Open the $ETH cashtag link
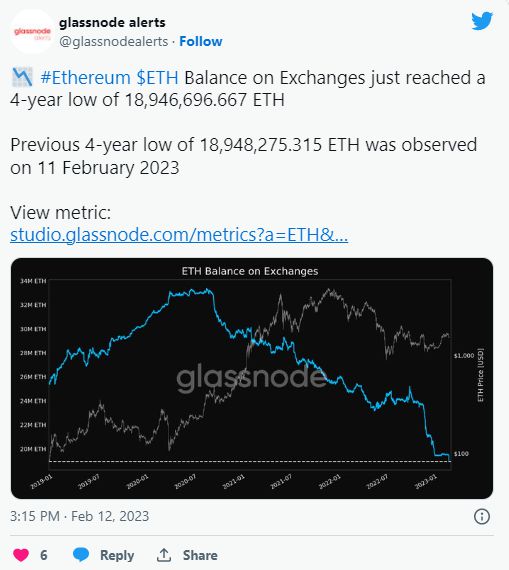The image size is (509, 570). [157, 78]
